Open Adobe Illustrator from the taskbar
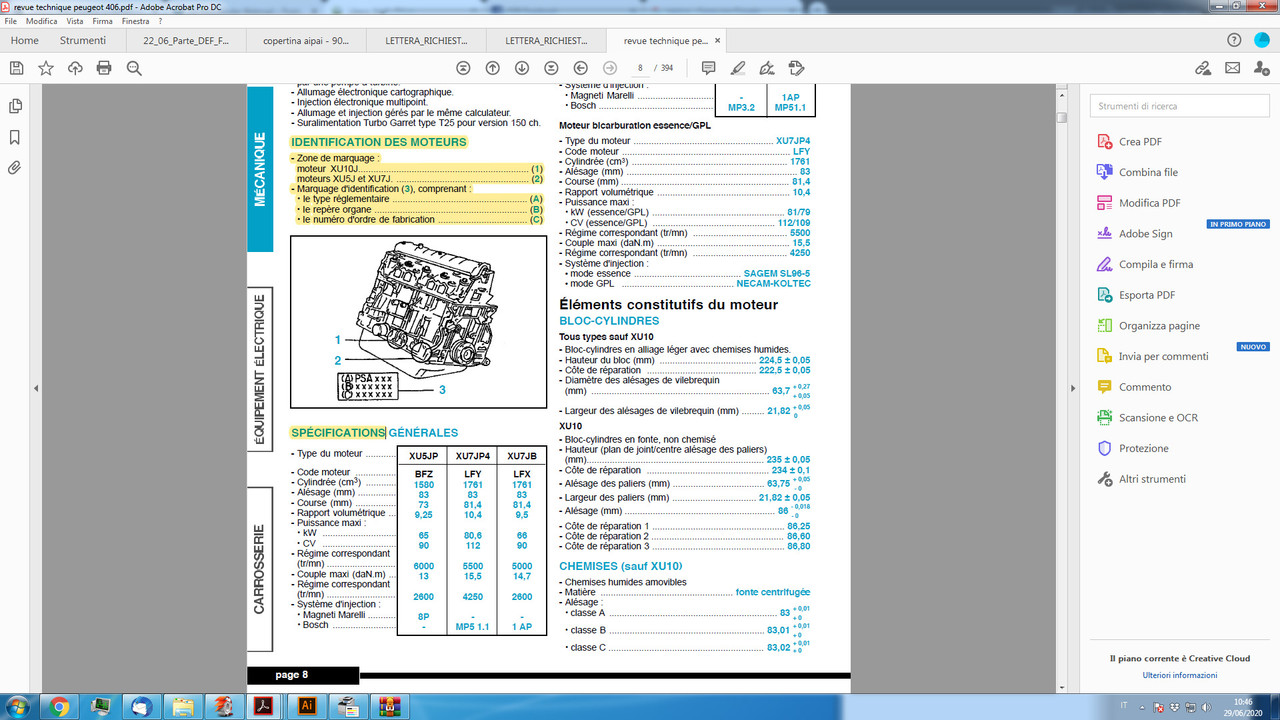 307,706
